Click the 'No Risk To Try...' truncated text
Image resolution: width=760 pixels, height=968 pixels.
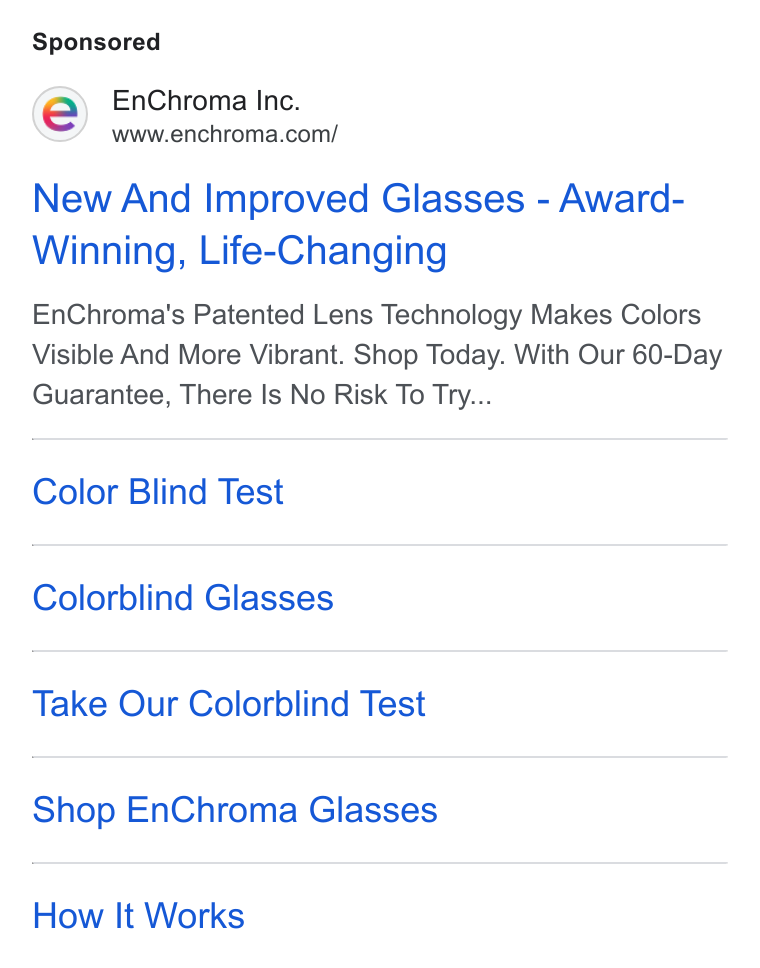pos(391,395)
